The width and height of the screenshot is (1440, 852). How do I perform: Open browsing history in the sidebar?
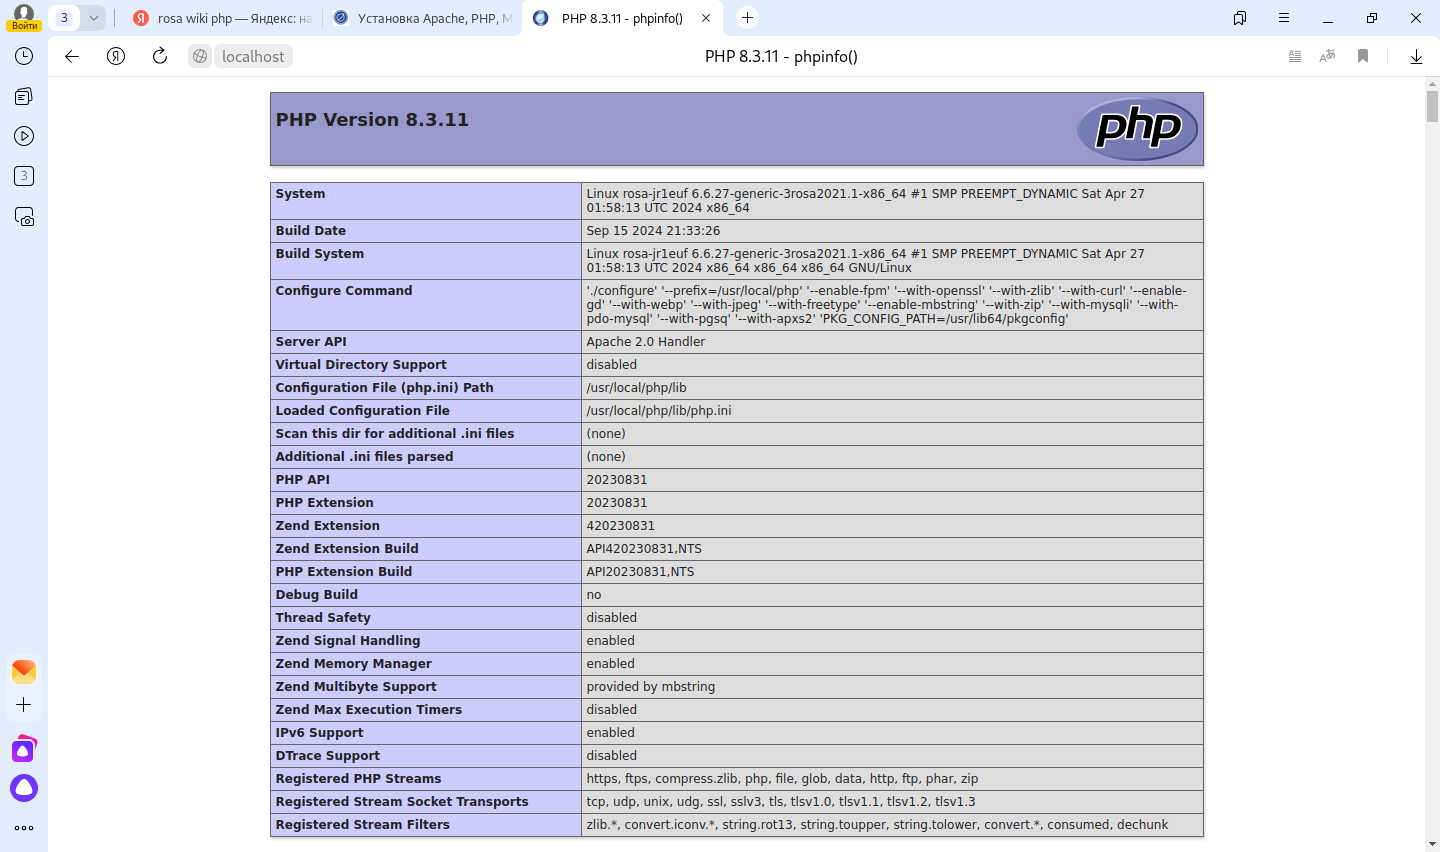click(x=24, y=56)
